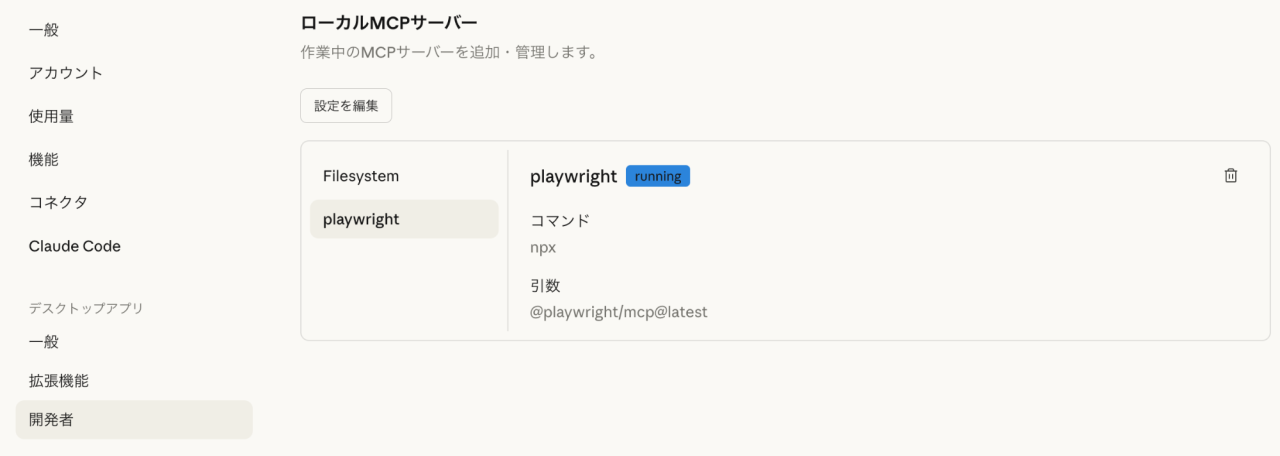
Task: Click the デスクトップアプリ section label
Action: click(x=86, y=308)
